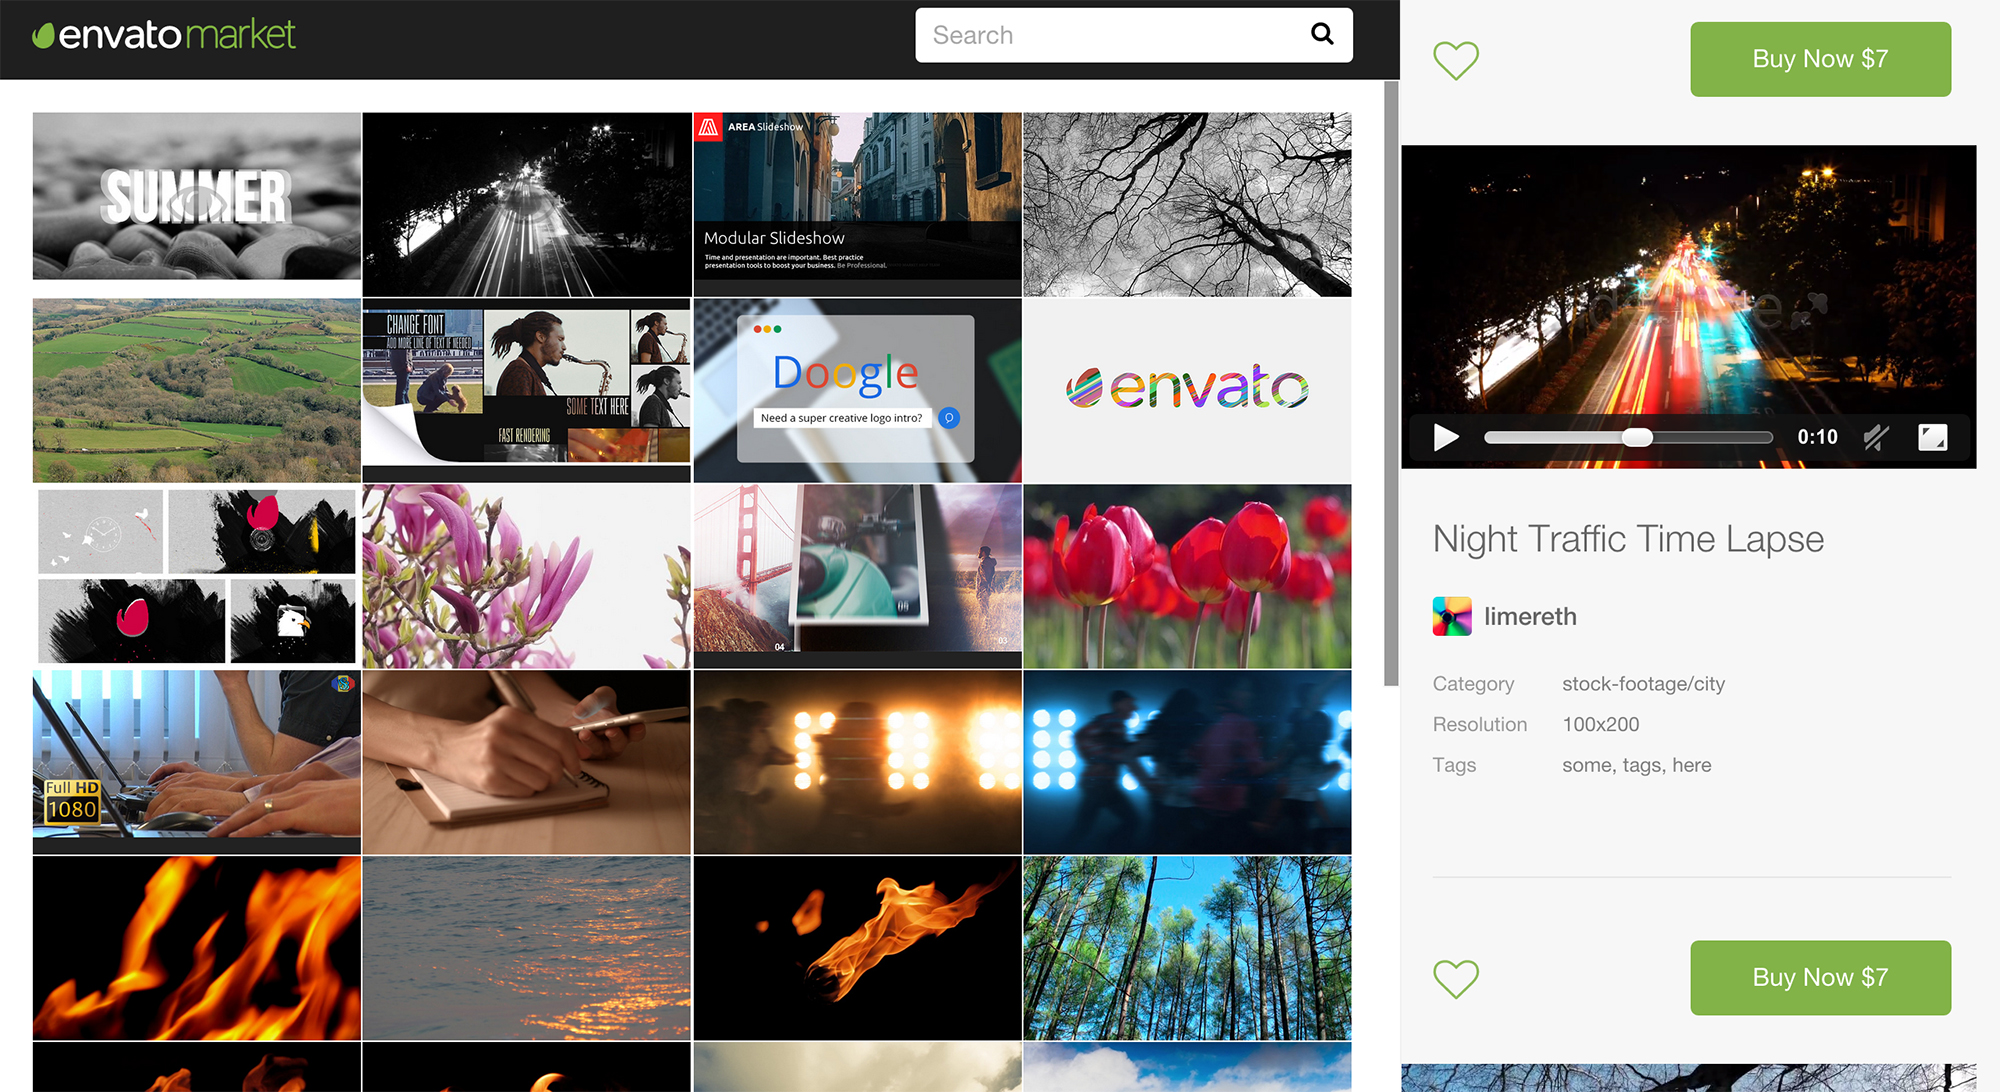This screenshot has width=2000, height=1092.
Task: Open the Full HD 1080 typing thumbnail
Action: coord(197,762)
